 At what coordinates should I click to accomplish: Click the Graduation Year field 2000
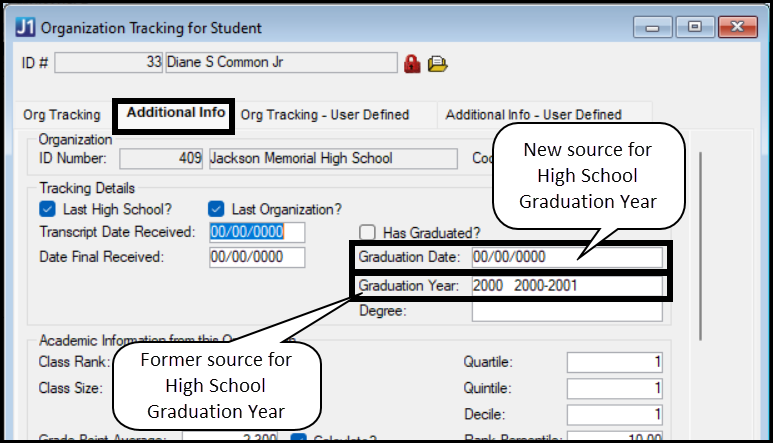coord(567,286)
